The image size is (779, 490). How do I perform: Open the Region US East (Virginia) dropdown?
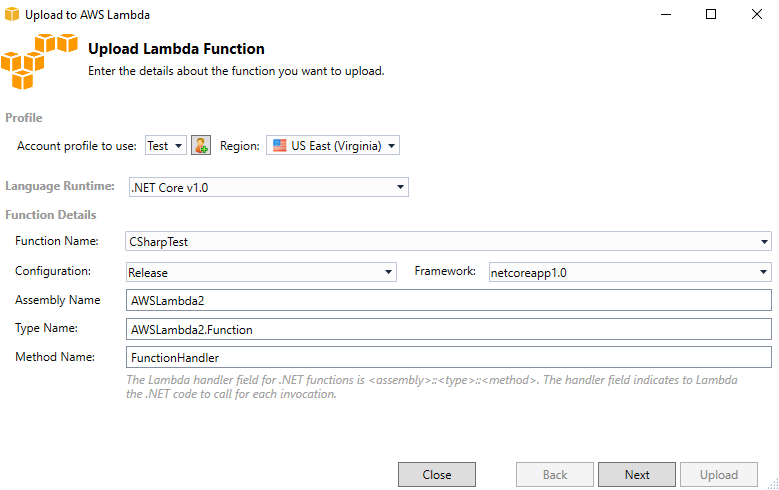coord(333,145)
